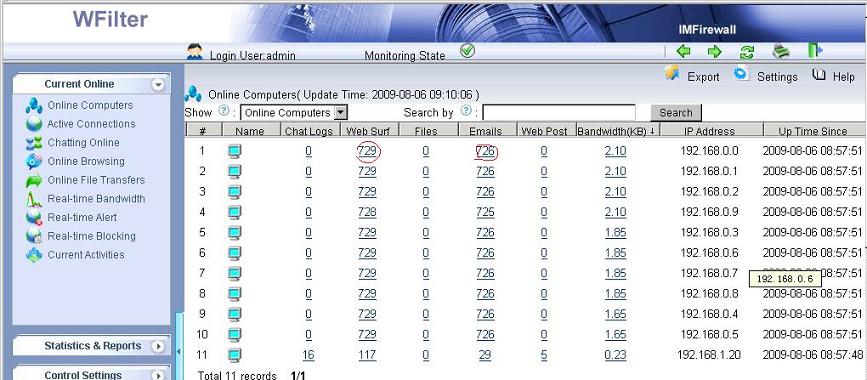Viewport: 867px width, 380px height.
Task: Click IP address 192.168.0.9
Action: pos(709,212)
